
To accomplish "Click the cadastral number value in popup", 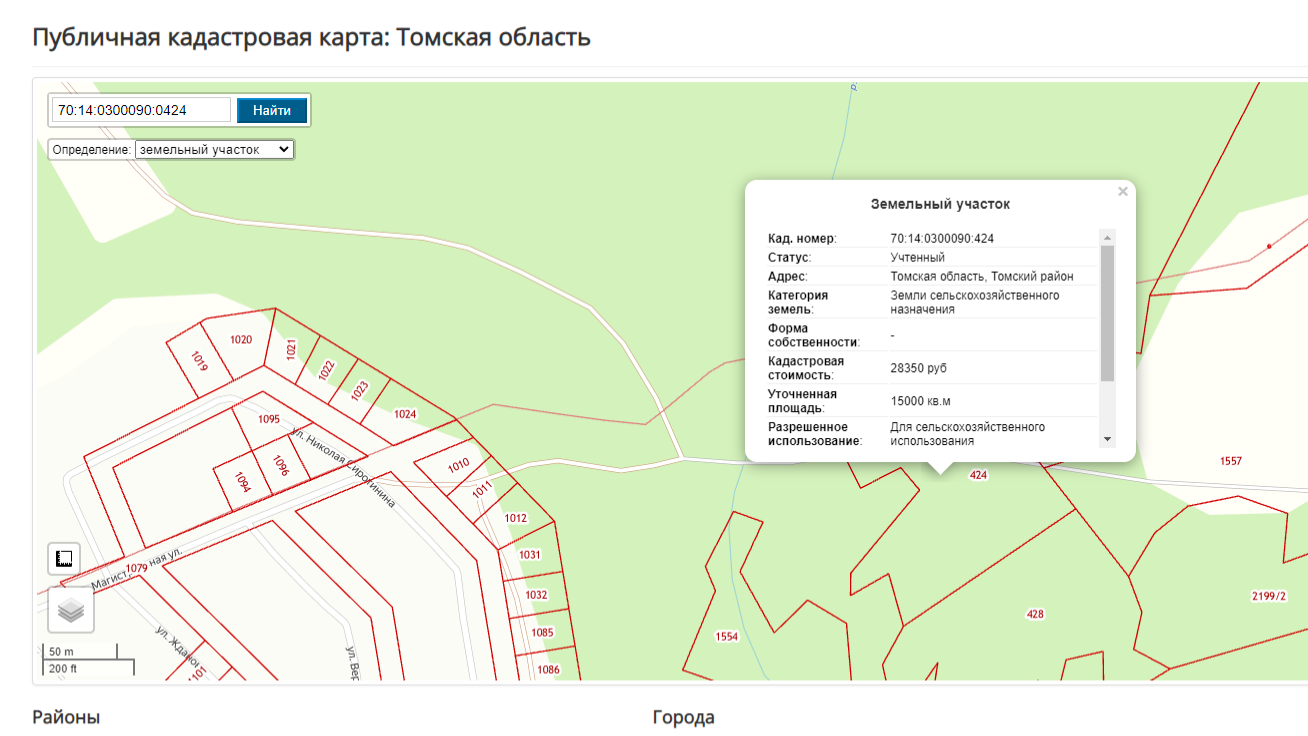I will pos(942,239).
